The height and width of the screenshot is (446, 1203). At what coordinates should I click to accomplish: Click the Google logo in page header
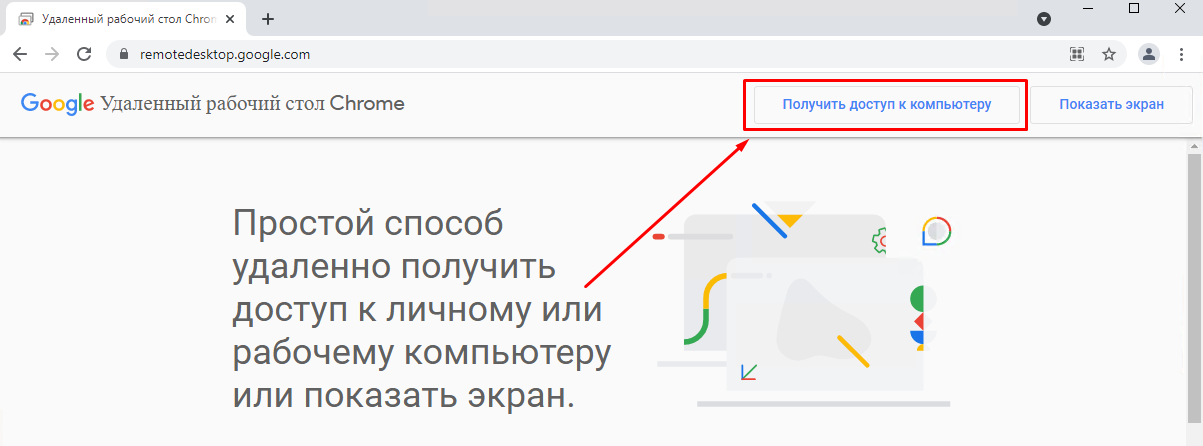(x=56, y=104)
